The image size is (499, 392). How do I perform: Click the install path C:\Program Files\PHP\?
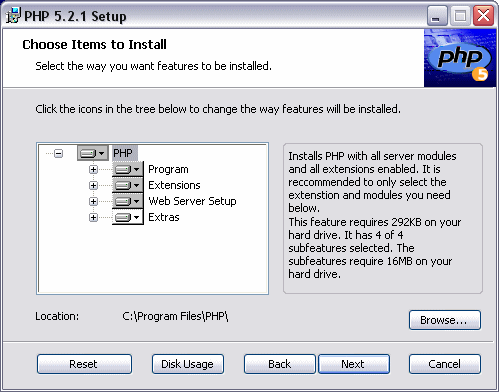click(175, 316)
